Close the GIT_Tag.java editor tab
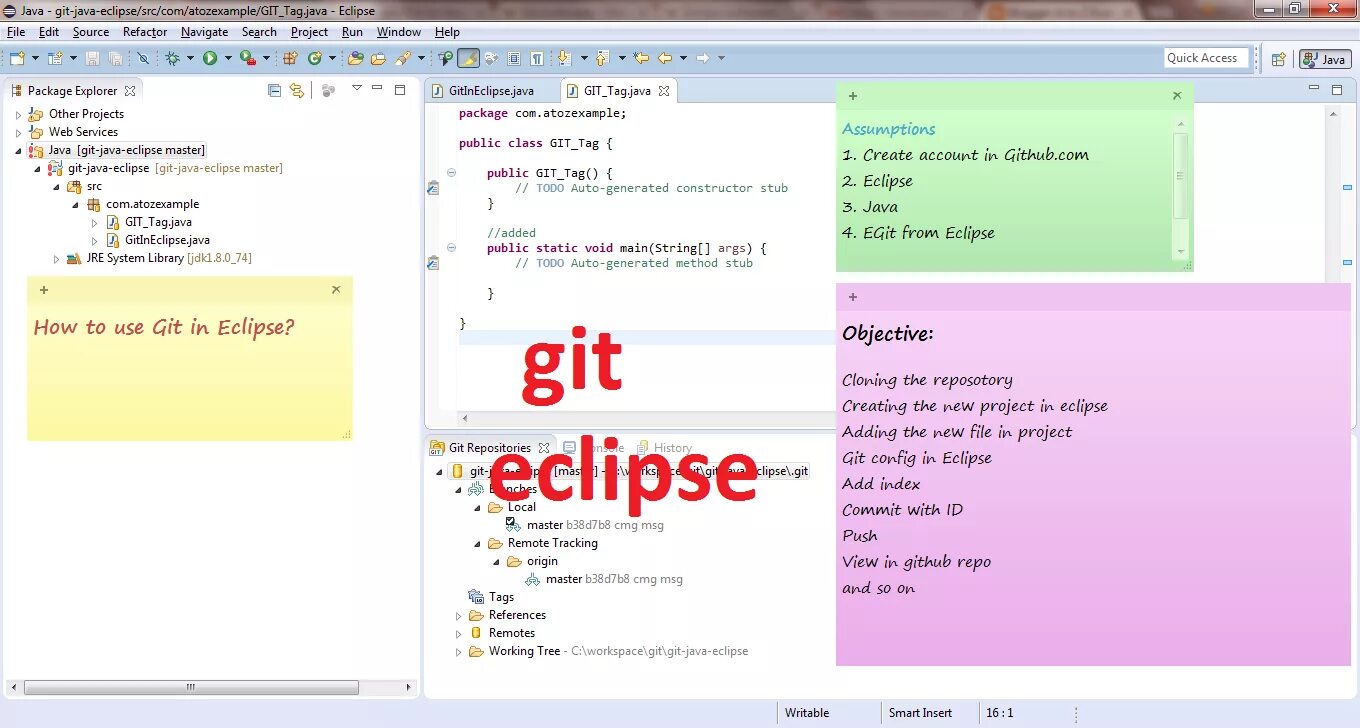Viewport: 1360px width, 728px height. (663, 90)
